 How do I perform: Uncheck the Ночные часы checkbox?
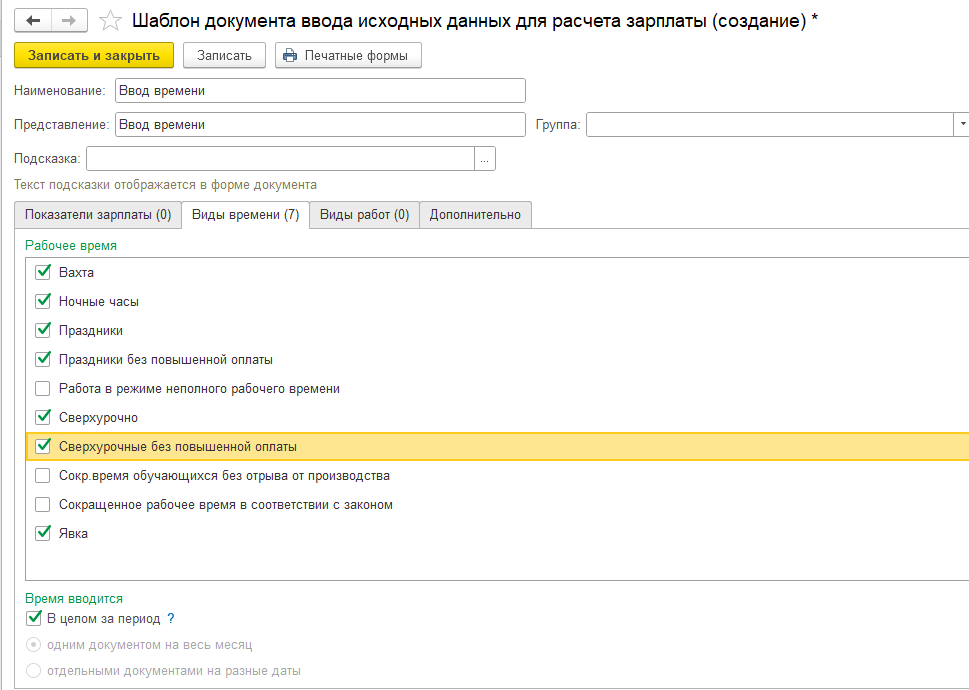(43, 301)
